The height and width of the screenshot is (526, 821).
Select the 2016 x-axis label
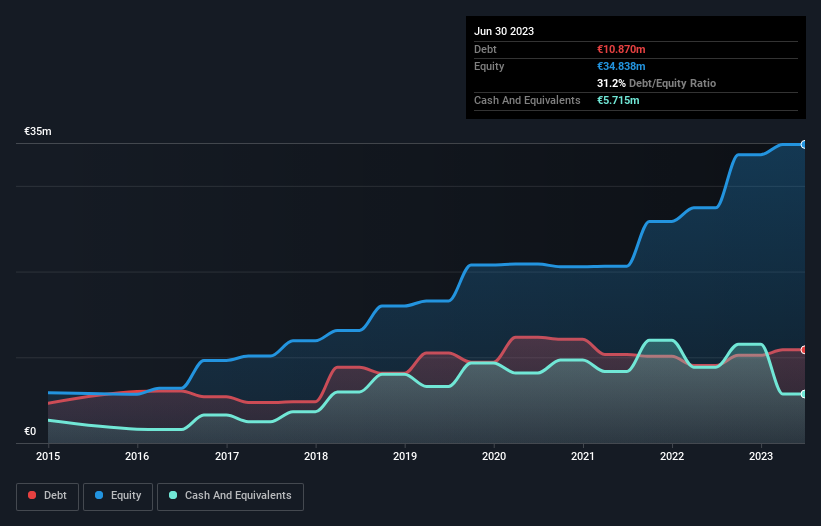tap(137, 456)
